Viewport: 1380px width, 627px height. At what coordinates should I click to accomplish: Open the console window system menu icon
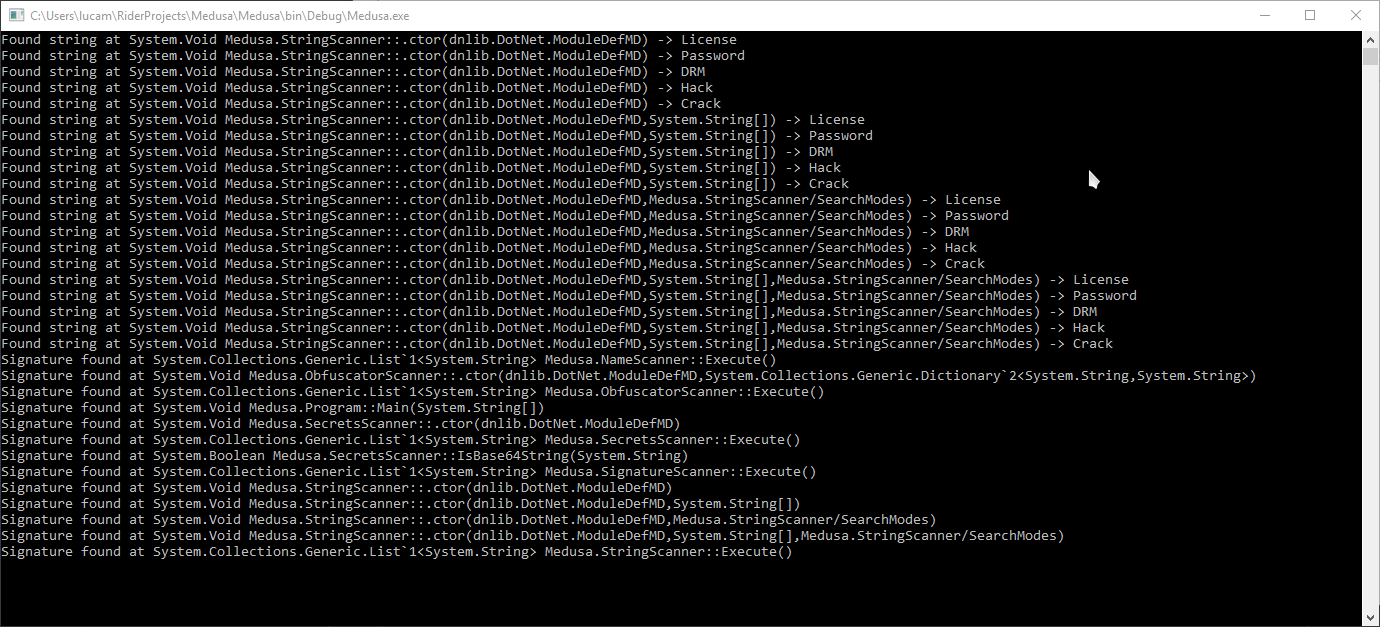(x=16, y=16)
